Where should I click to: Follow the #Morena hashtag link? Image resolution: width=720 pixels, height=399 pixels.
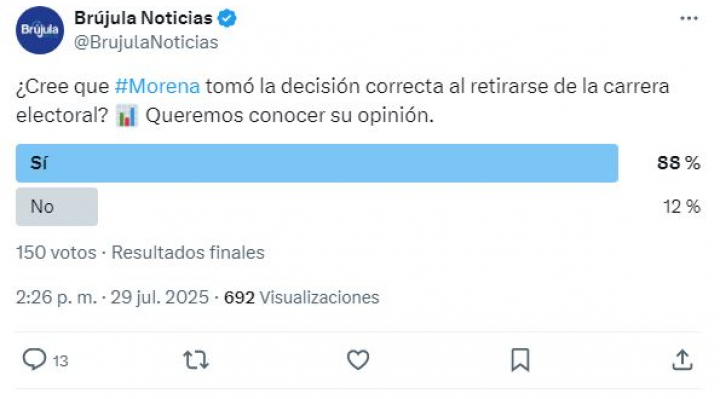157,86
